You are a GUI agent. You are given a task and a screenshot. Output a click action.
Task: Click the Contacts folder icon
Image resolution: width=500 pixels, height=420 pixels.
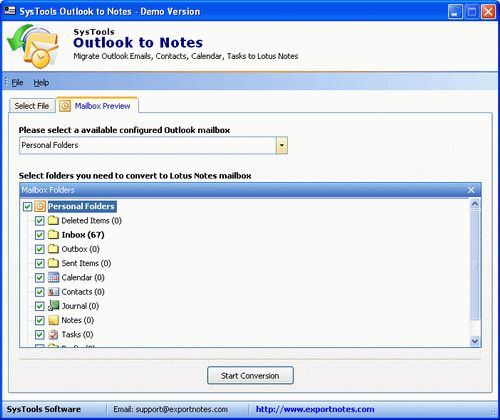53,292
